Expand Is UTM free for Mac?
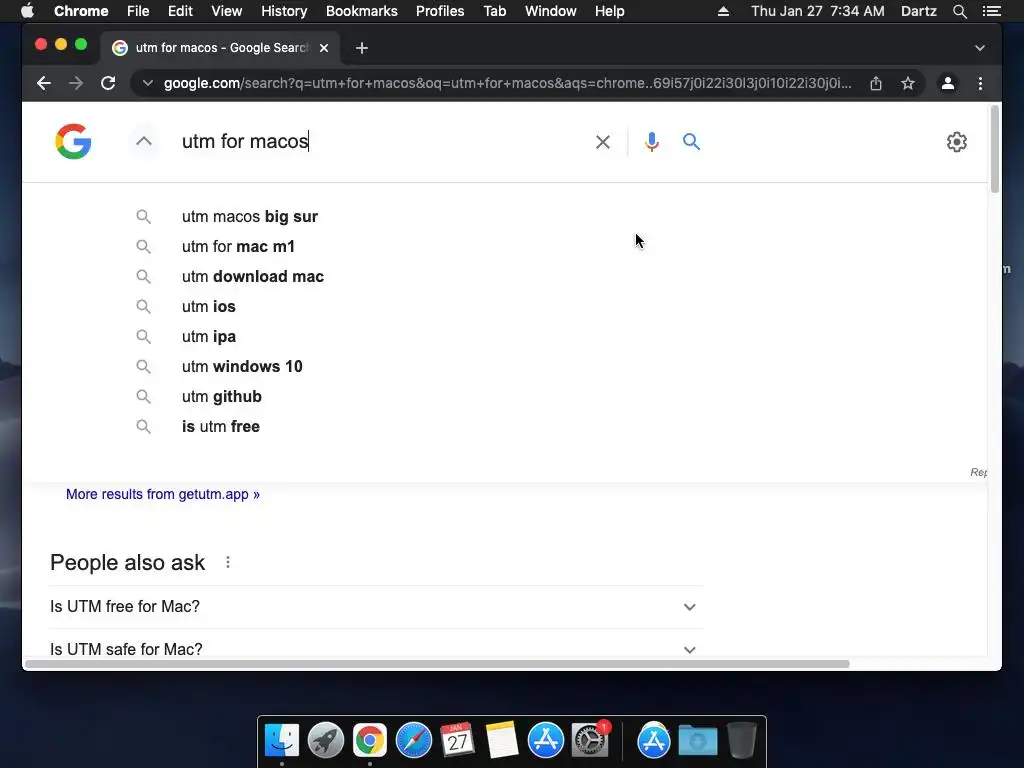 click(x=376, y=607)
